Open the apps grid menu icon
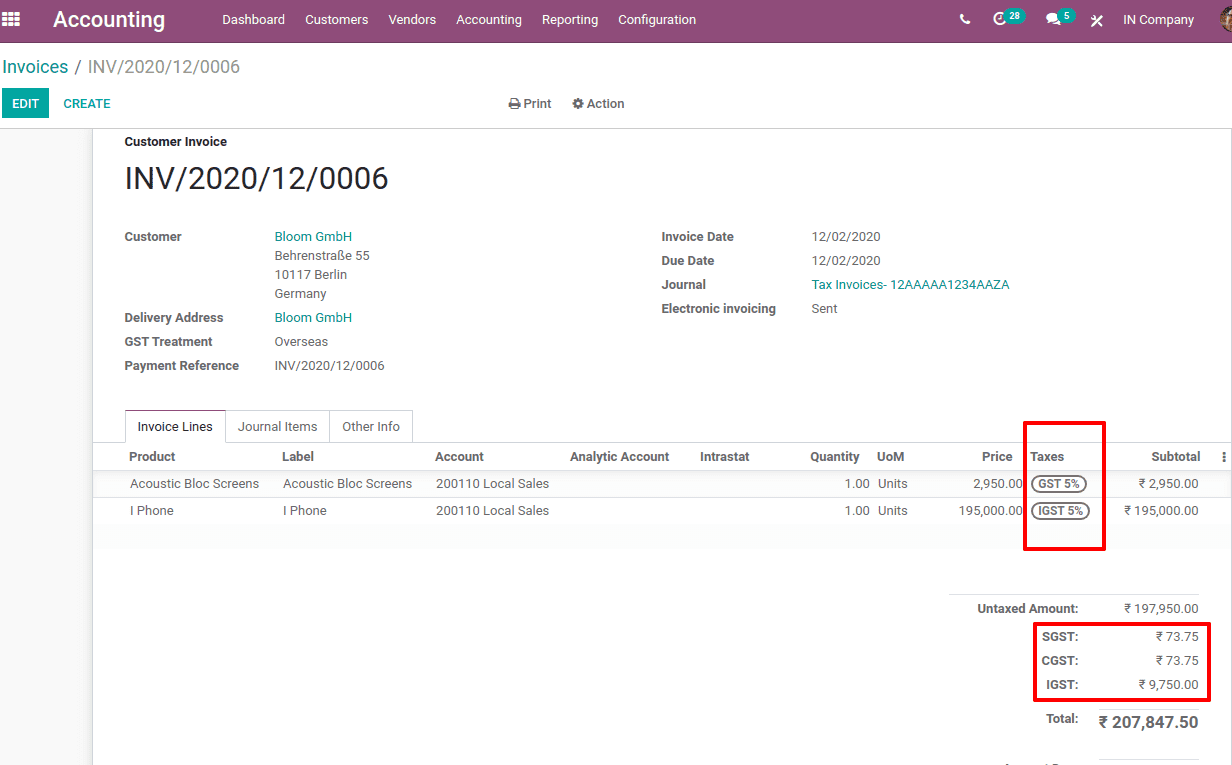 11,19
